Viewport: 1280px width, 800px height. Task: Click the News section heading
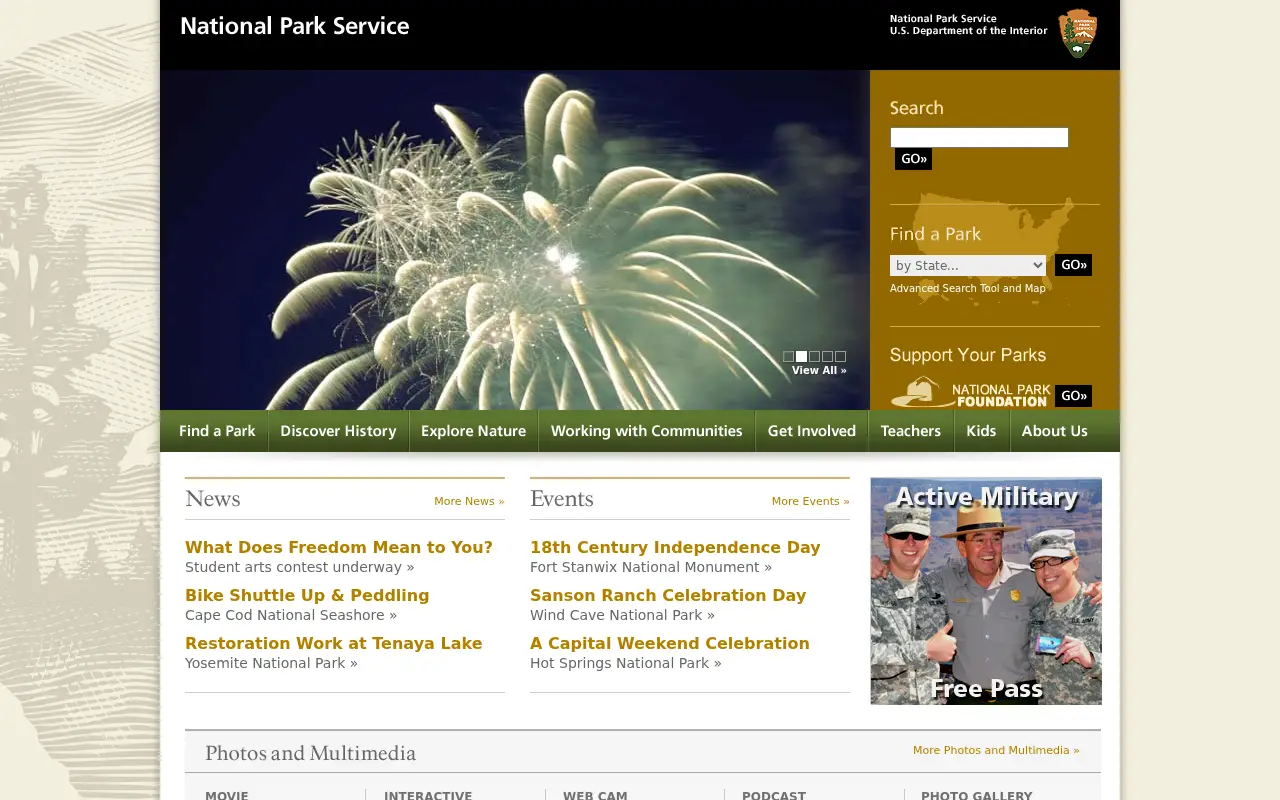pyautogui.click(x=213, y=499)
